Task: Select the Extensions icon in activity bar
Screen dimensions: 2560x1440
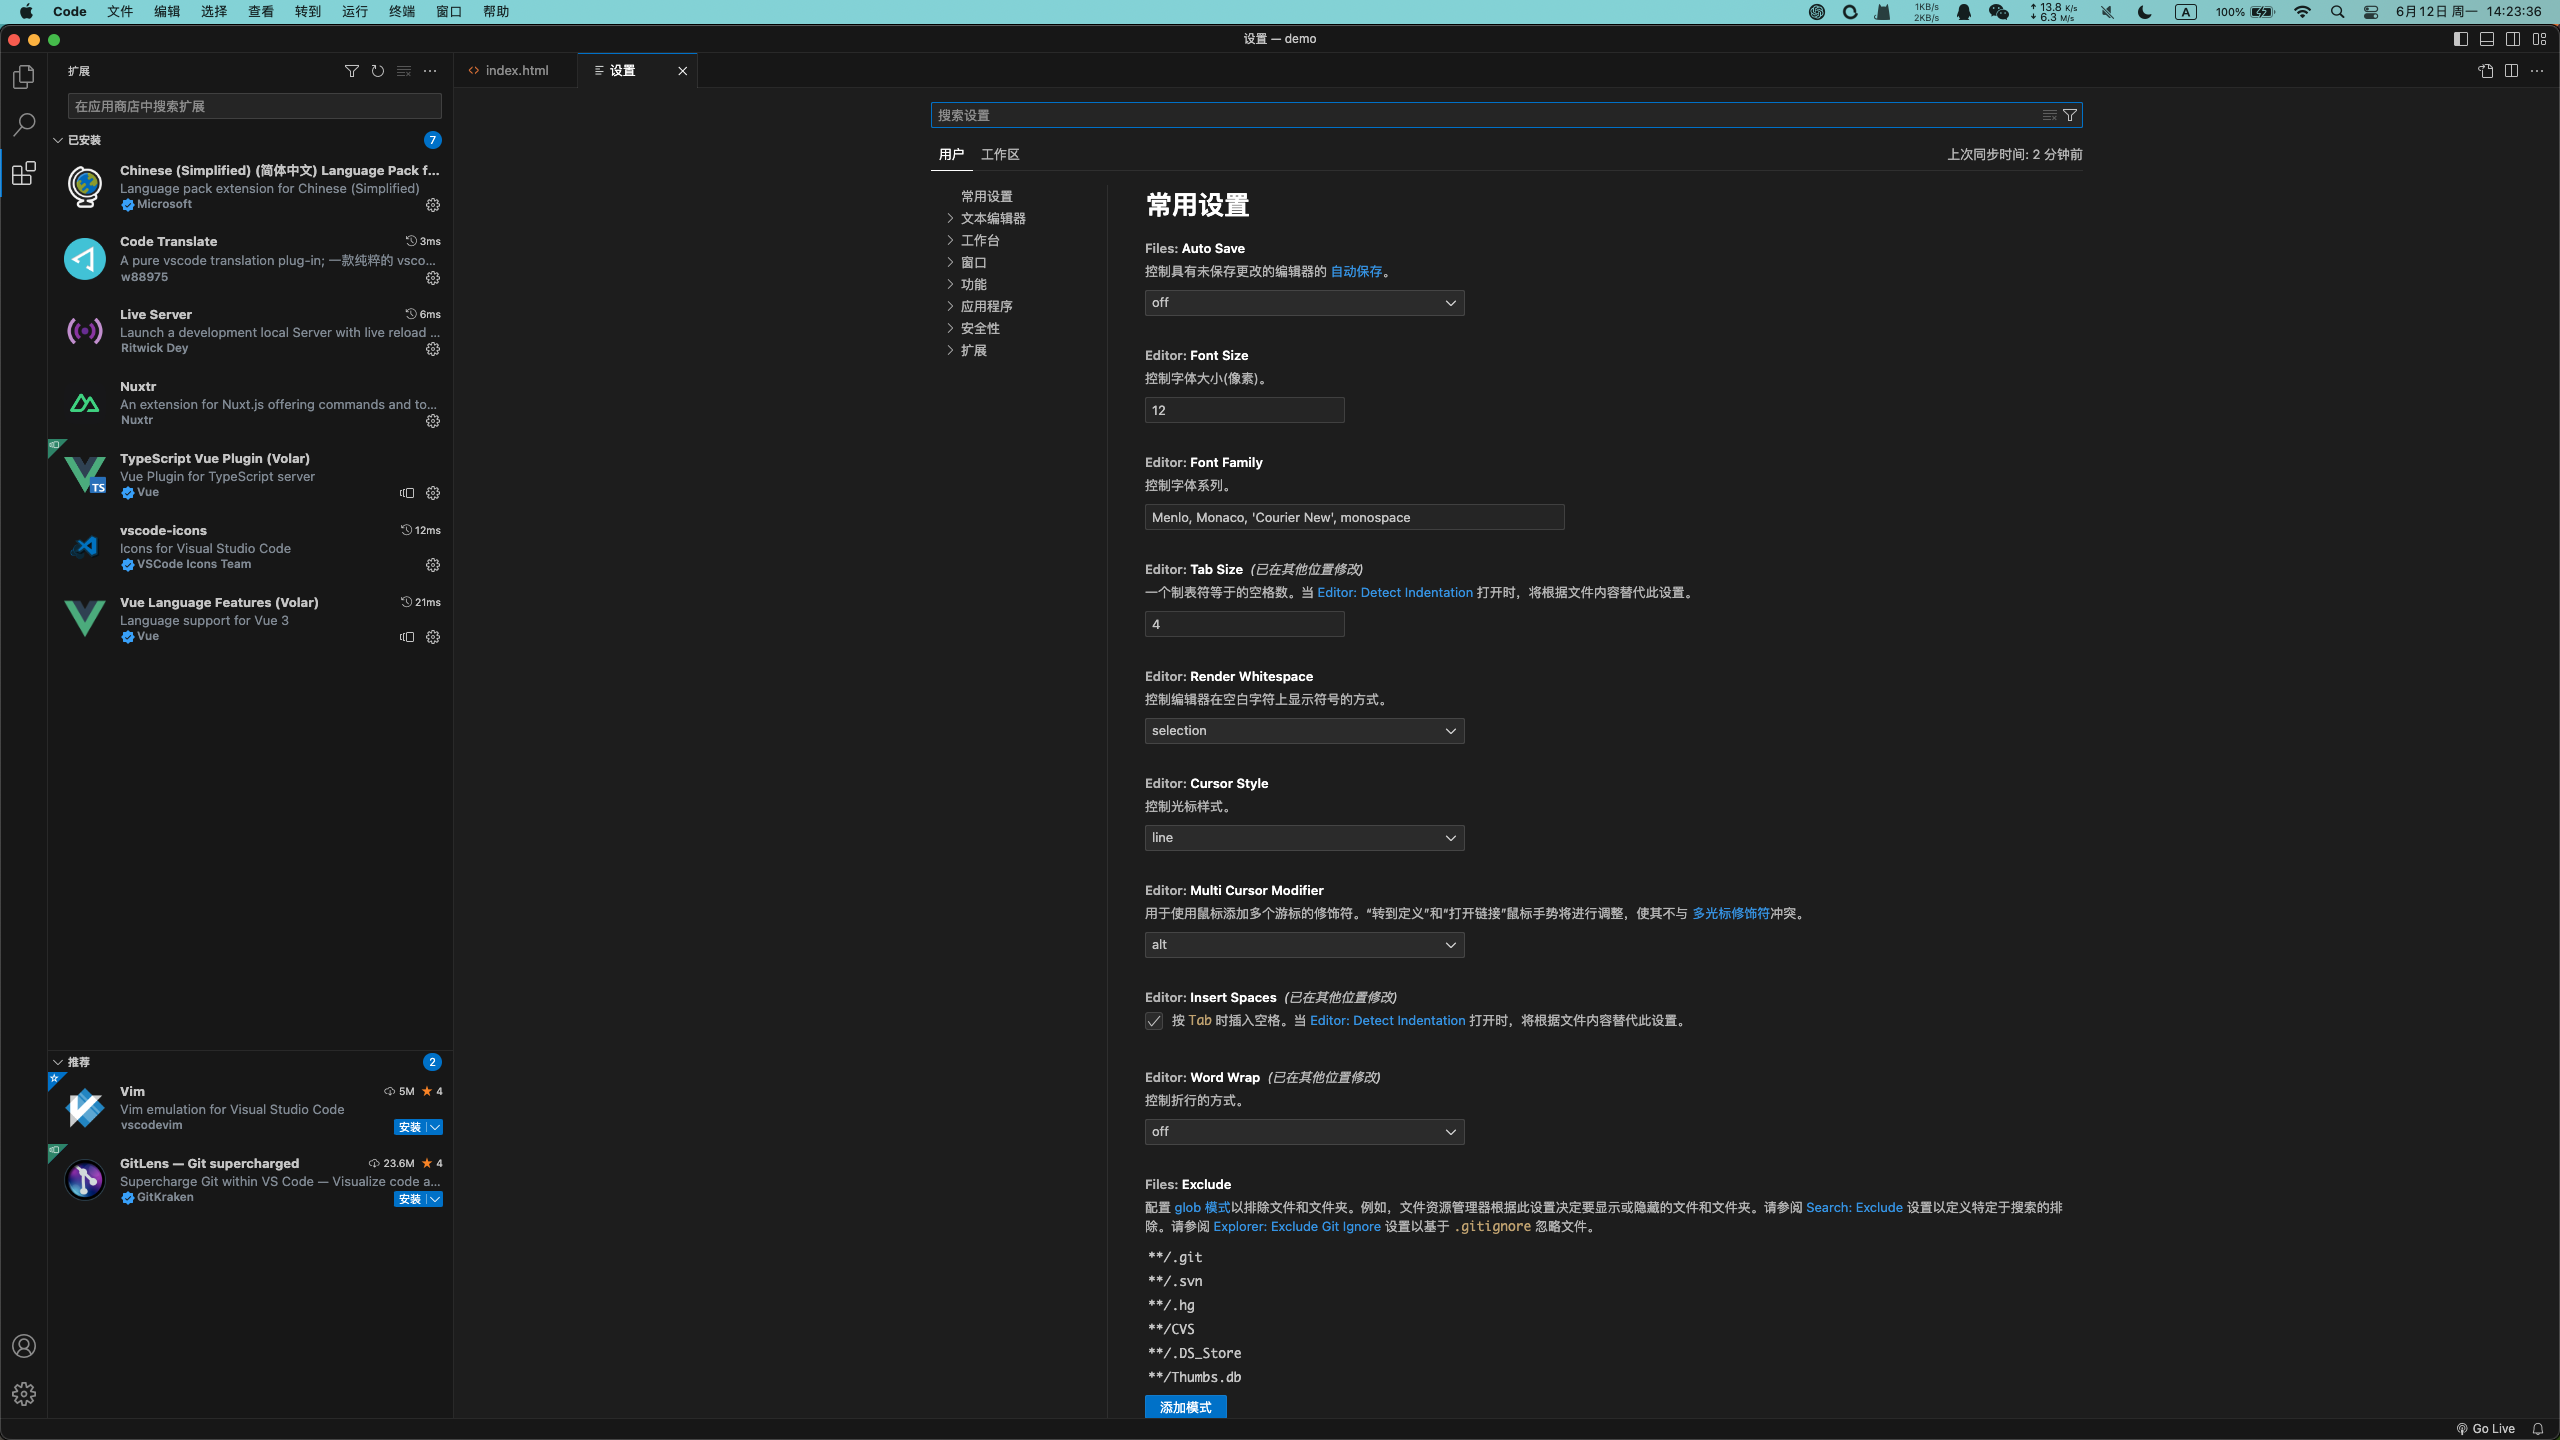Action: [x=24, y=173]
